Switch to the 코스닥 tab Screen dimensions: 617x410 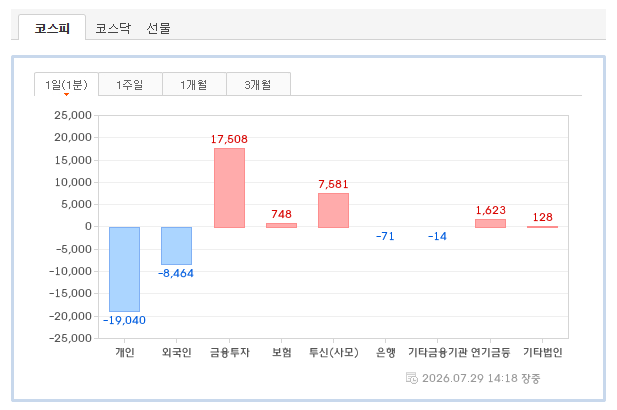coord(113,28)
